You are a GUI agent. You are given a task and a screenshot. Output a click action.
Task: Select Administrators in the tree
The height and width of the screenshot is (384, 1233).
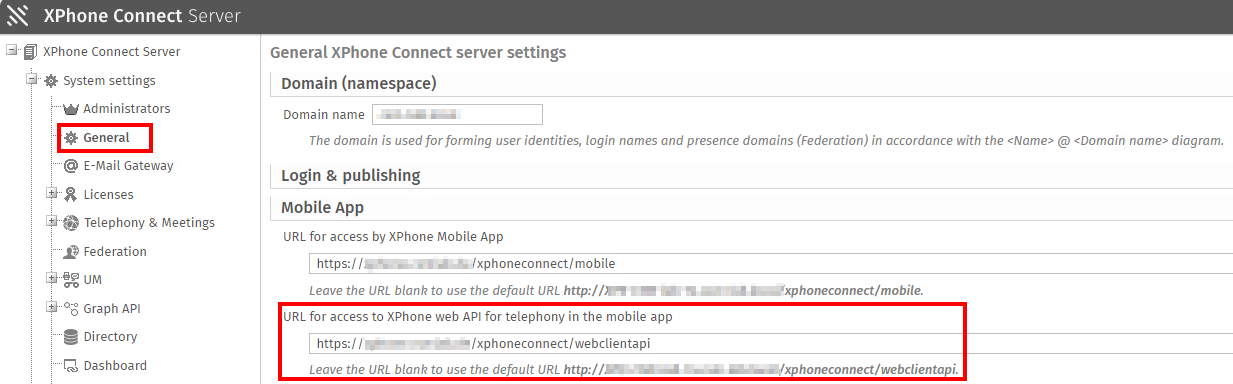127,108
